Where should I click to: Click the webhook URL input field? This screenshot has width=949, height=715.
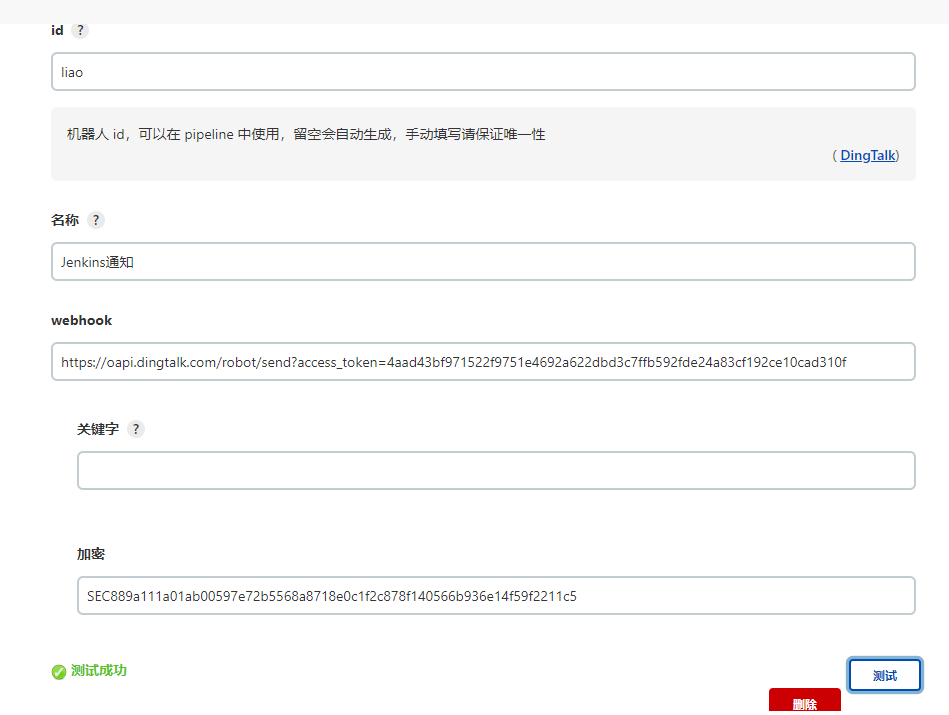pyautogui.click(x=483, y=361)
